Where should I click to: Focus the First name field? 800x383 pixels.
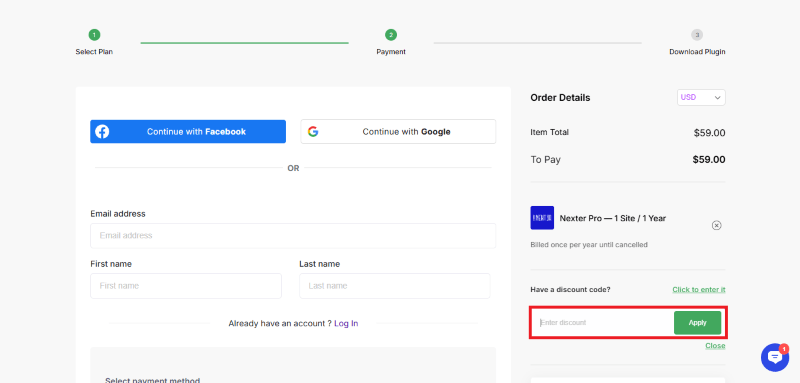point(186,286)
